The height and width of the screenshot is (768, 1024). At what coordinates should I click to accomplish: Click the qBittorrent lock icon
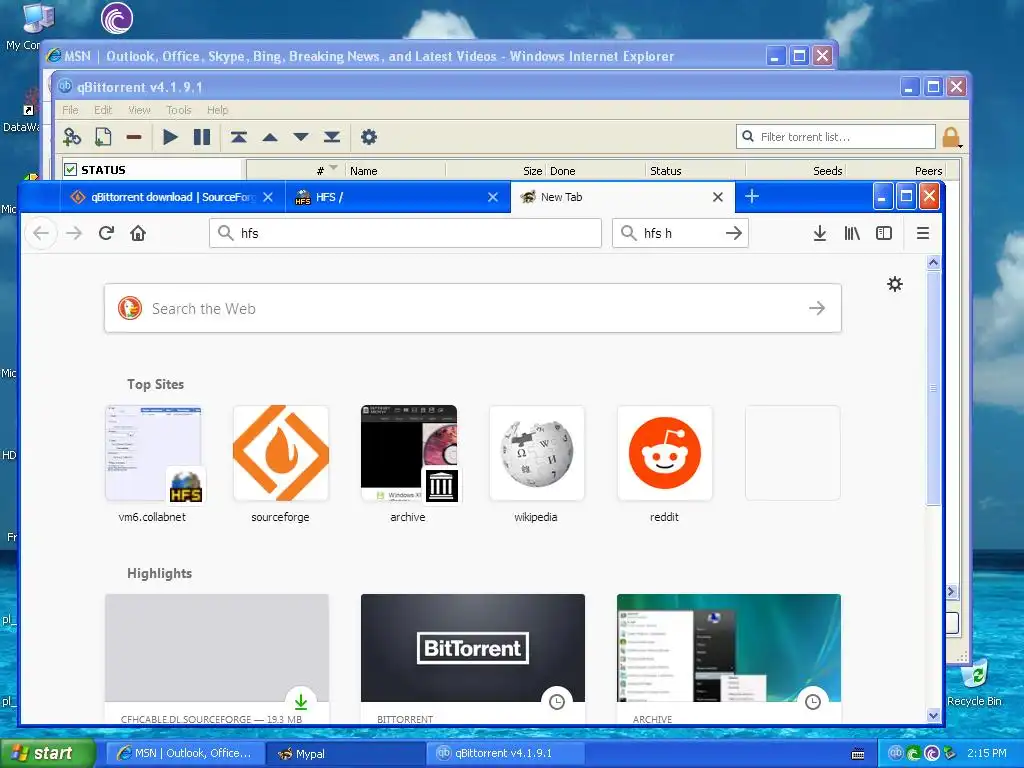pos(951,137)
